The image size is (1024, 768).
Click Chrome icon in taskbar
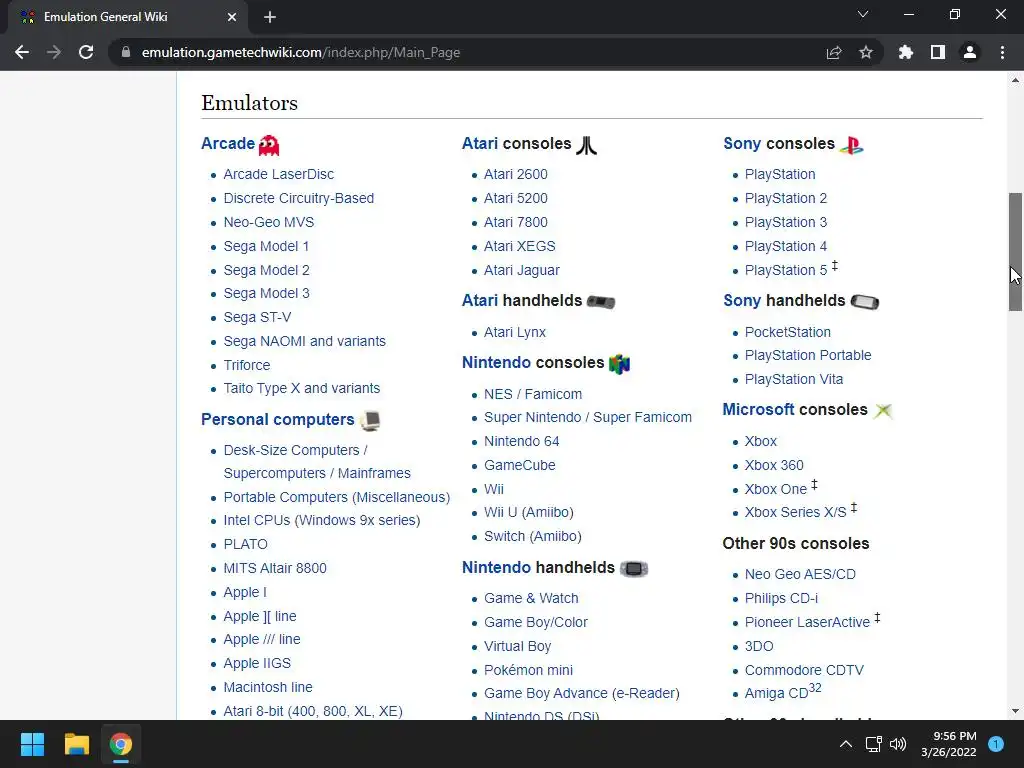tap(120, 744)
